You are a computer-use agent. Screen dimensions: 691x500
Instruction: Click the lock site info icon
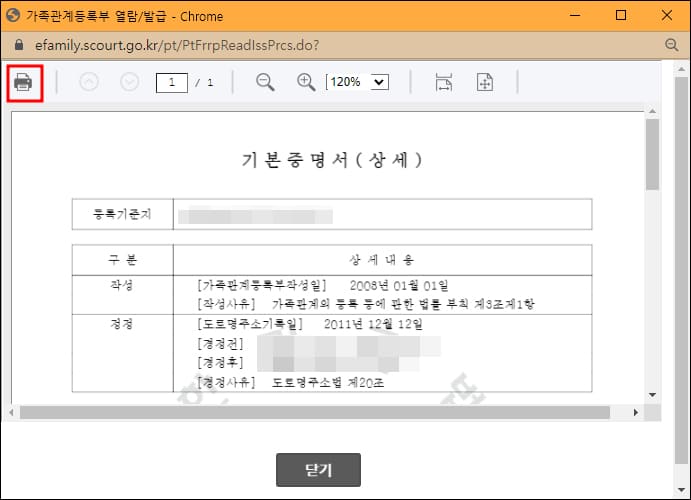[x=19, y=45]
